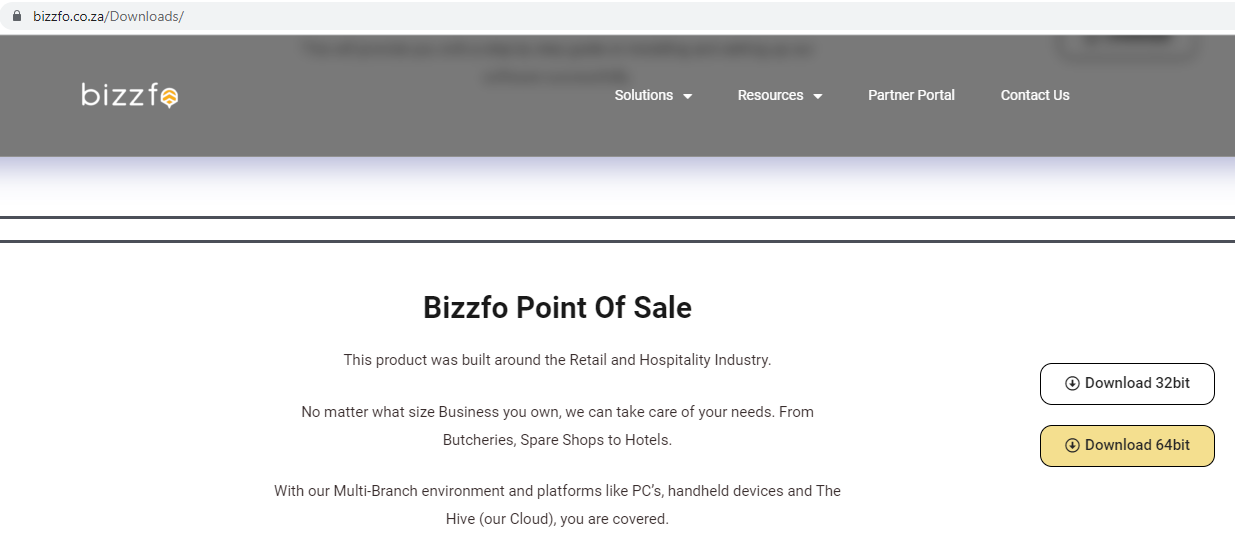Click the Retail and Hospitality Industry sentence
This screenshot has width=1235, height=548.
pos(557,360)
